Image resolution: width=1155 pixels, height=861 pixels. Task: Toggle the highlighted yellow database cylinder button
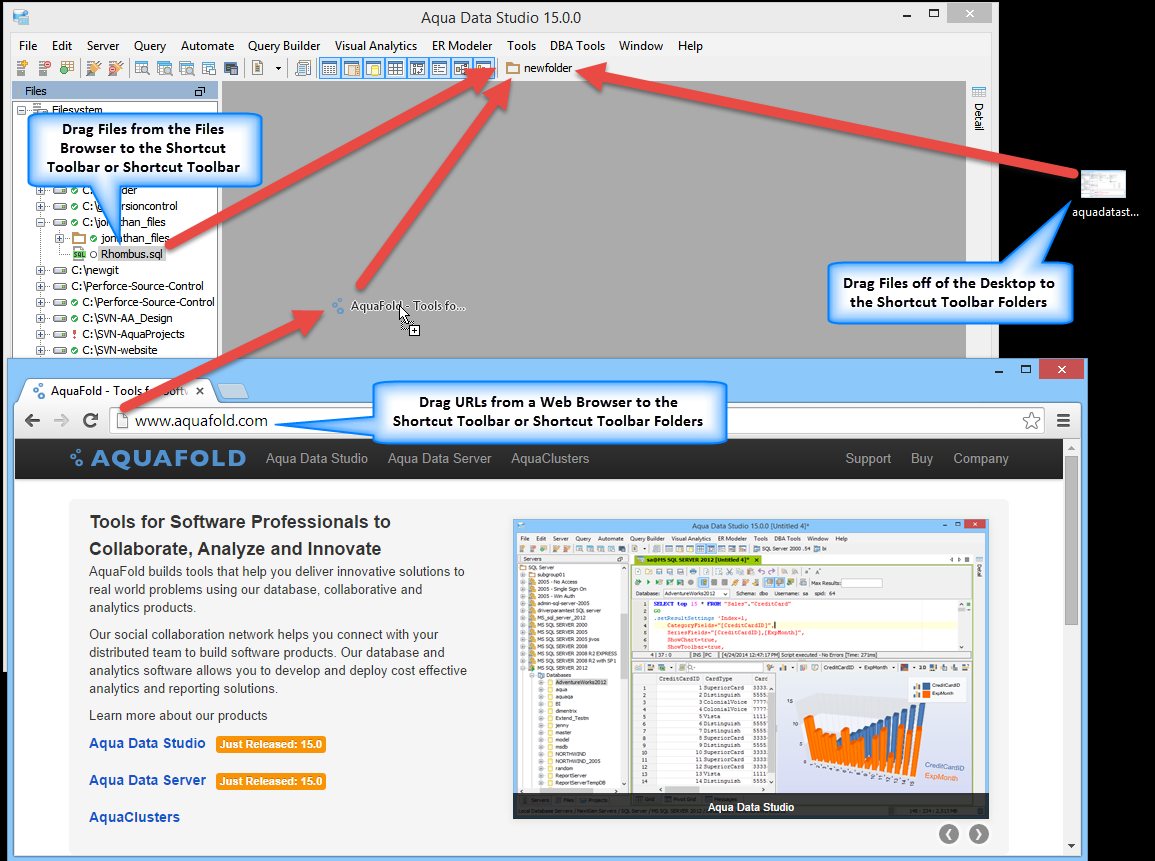373,68
